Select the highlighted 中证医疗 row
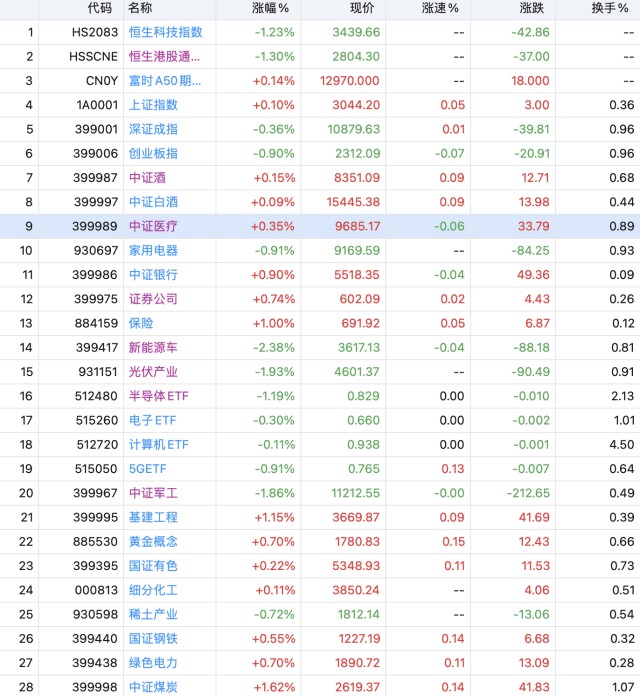Screen dimensions: 640x696 tap(320, 226)
